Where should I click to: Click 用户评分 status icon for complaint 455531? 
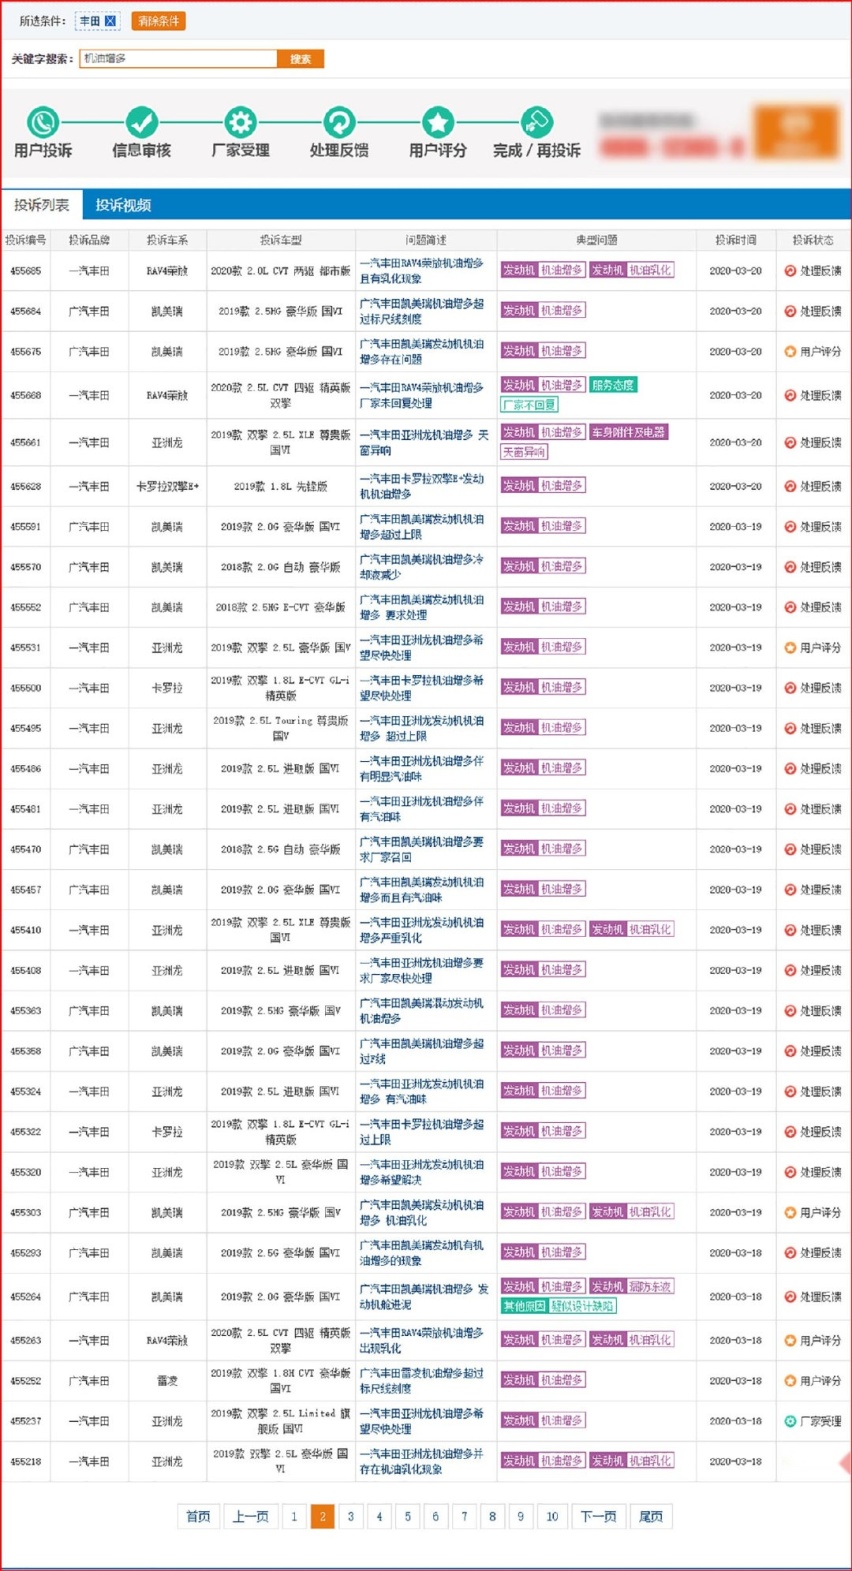pyautogui.click(x=790, y=648)
